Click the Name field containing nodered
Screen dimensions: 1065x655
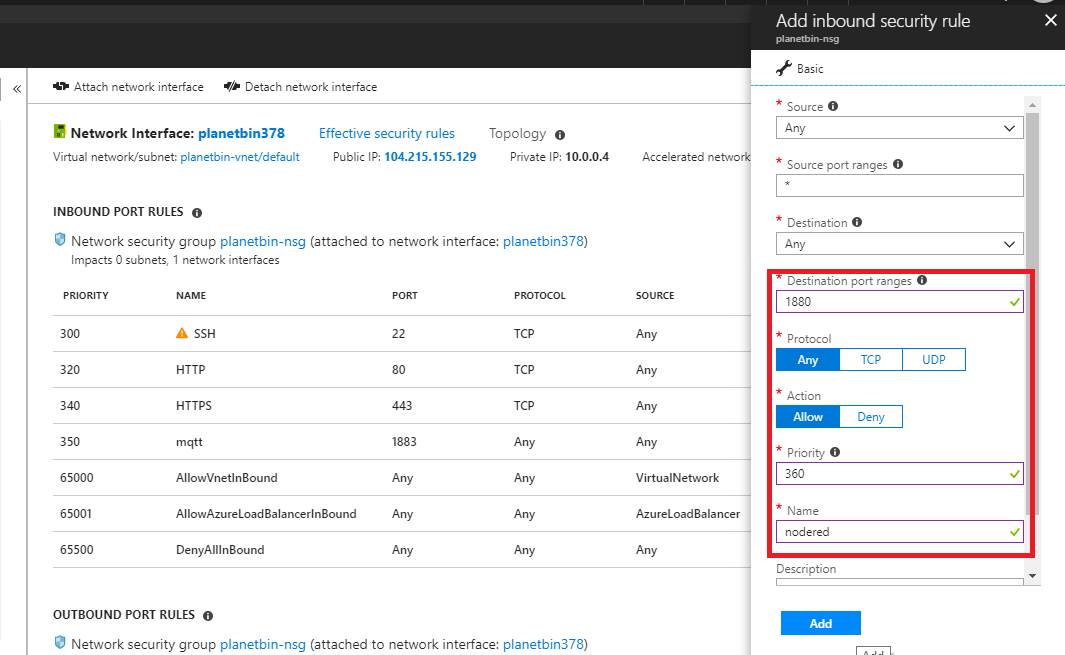point(899,531)
